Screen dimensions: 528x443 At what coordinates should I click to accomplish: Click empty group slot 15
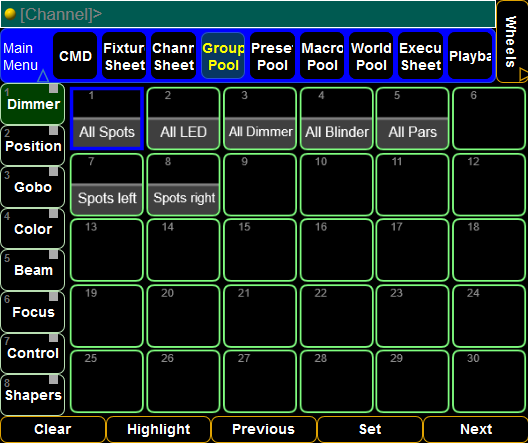pyautogui.click(x=260, y=250)
